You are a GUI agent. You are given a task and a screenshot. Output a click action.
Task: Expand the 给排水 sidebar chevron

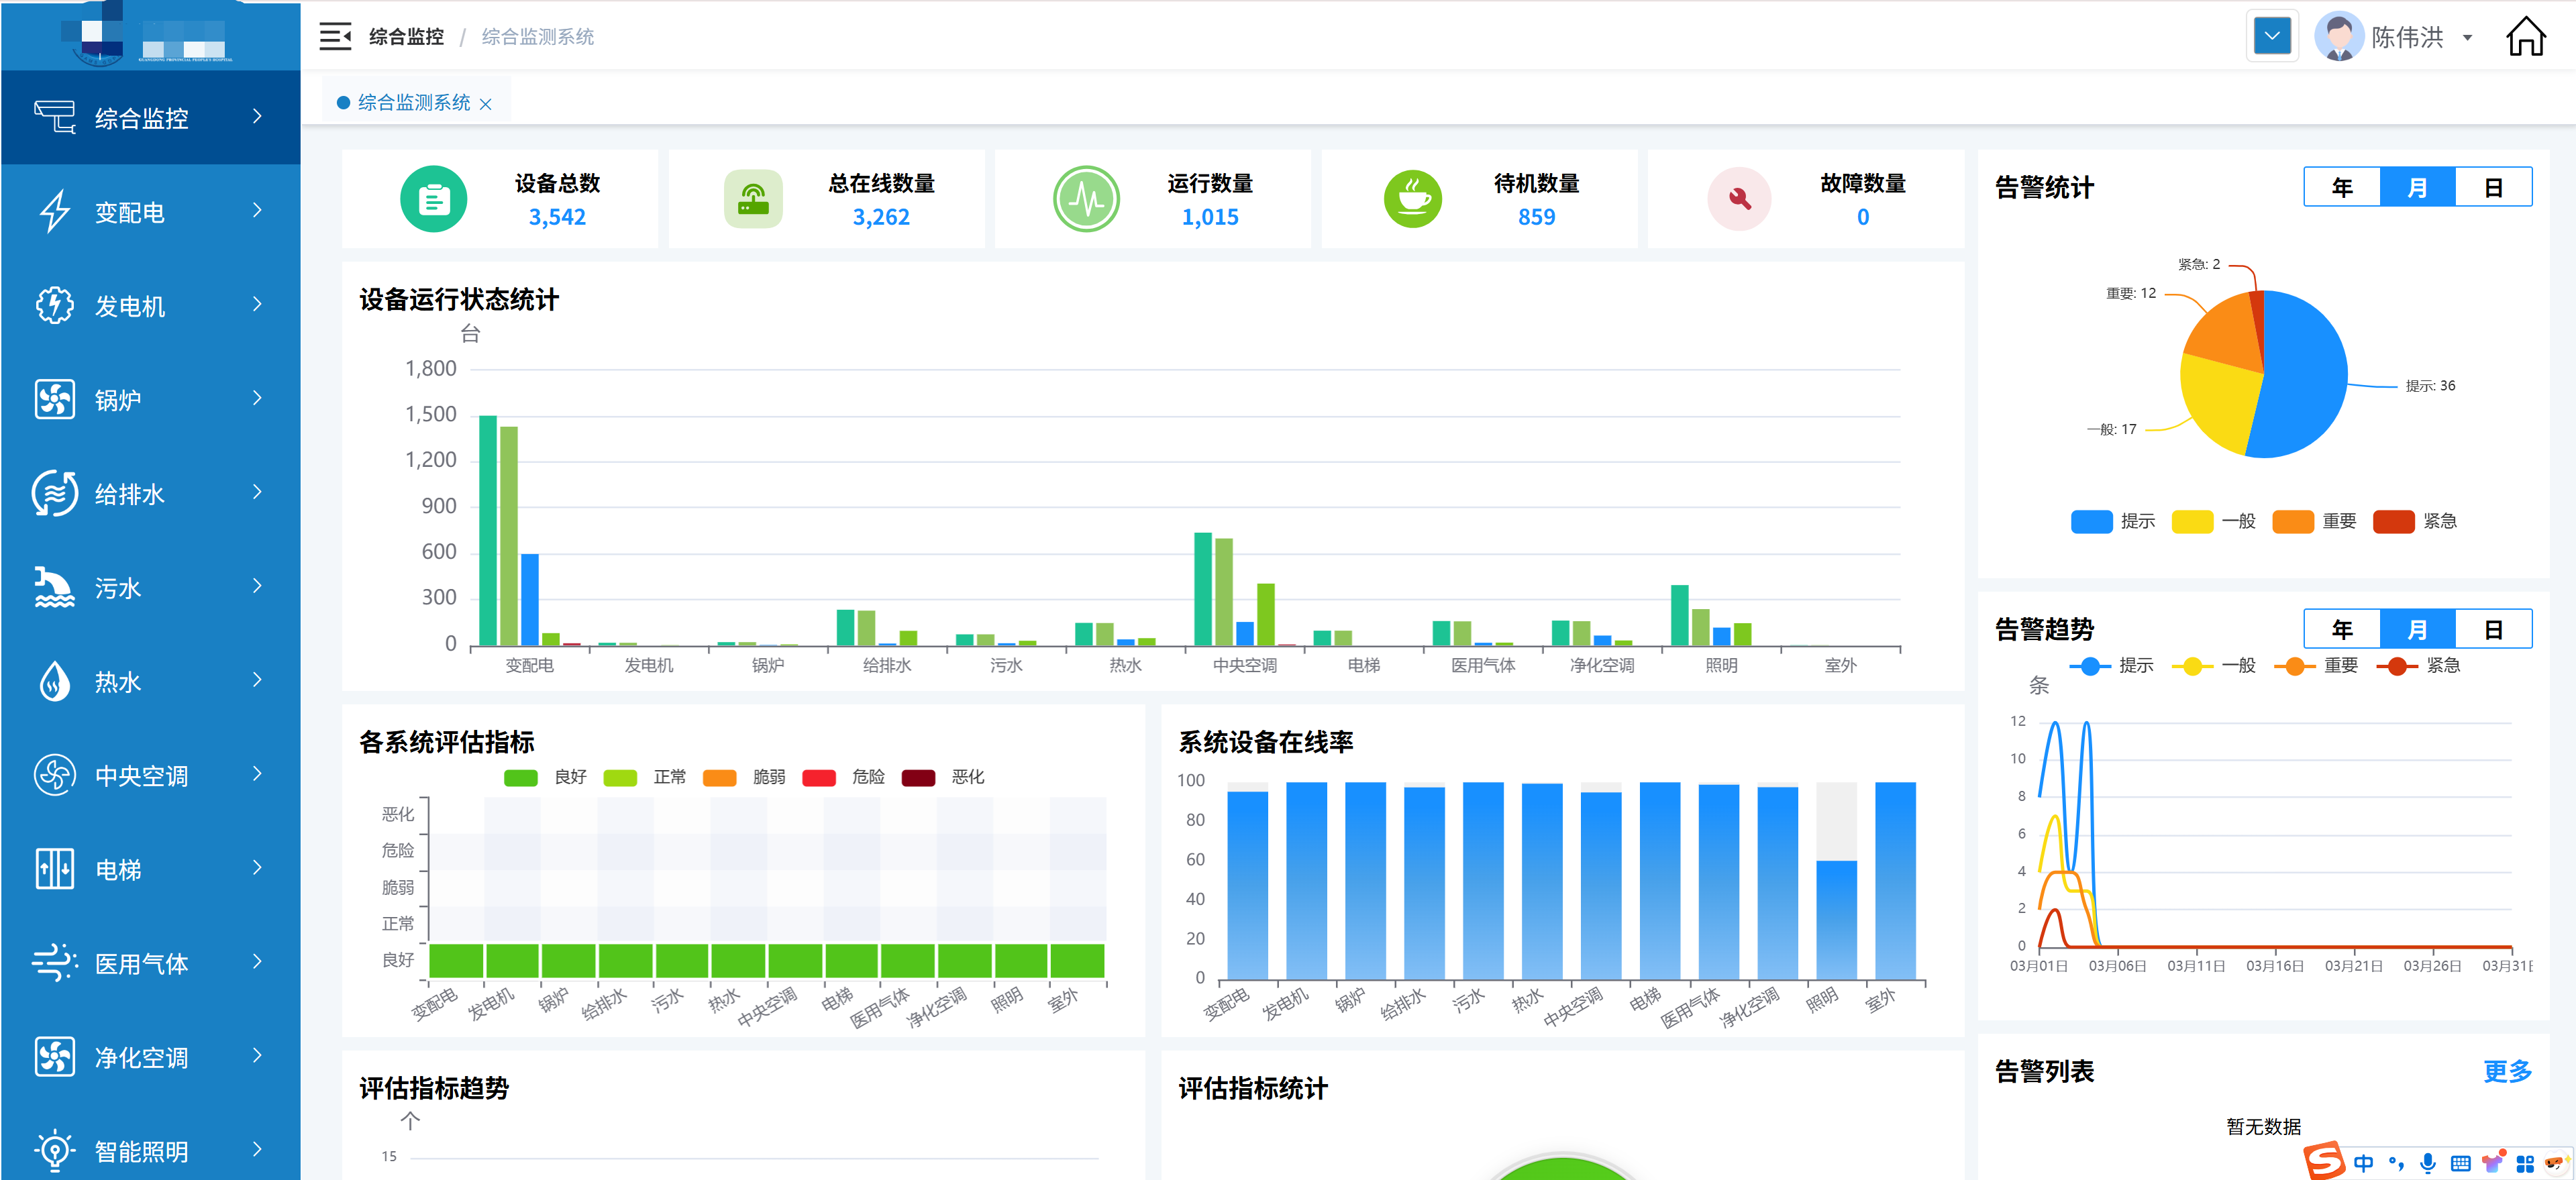pos(257,492)
